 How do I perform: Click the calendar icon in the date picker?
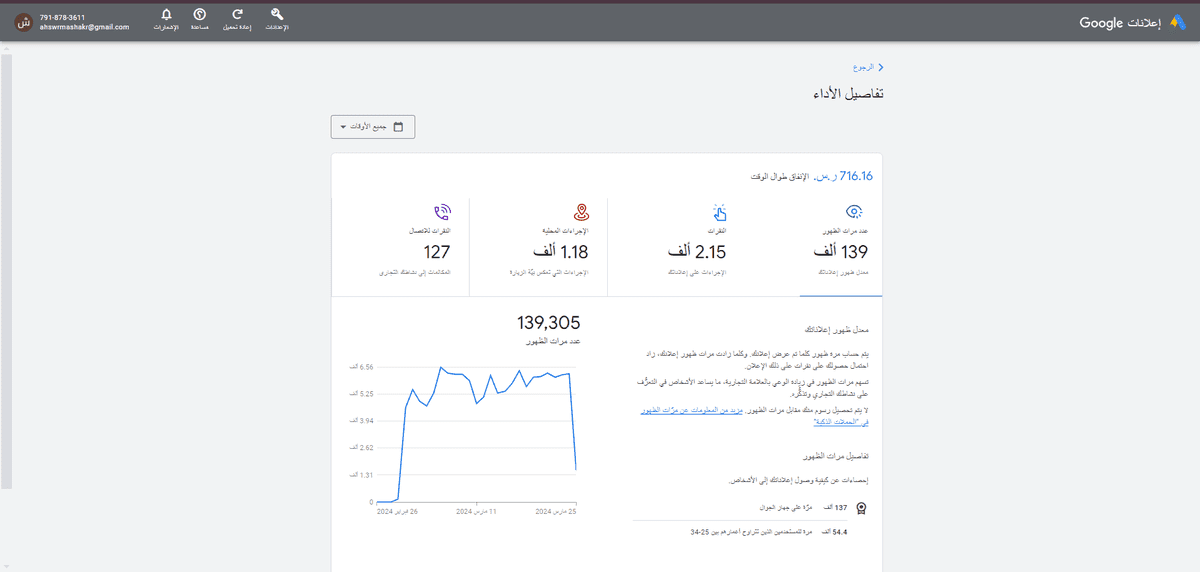point(399,127)
